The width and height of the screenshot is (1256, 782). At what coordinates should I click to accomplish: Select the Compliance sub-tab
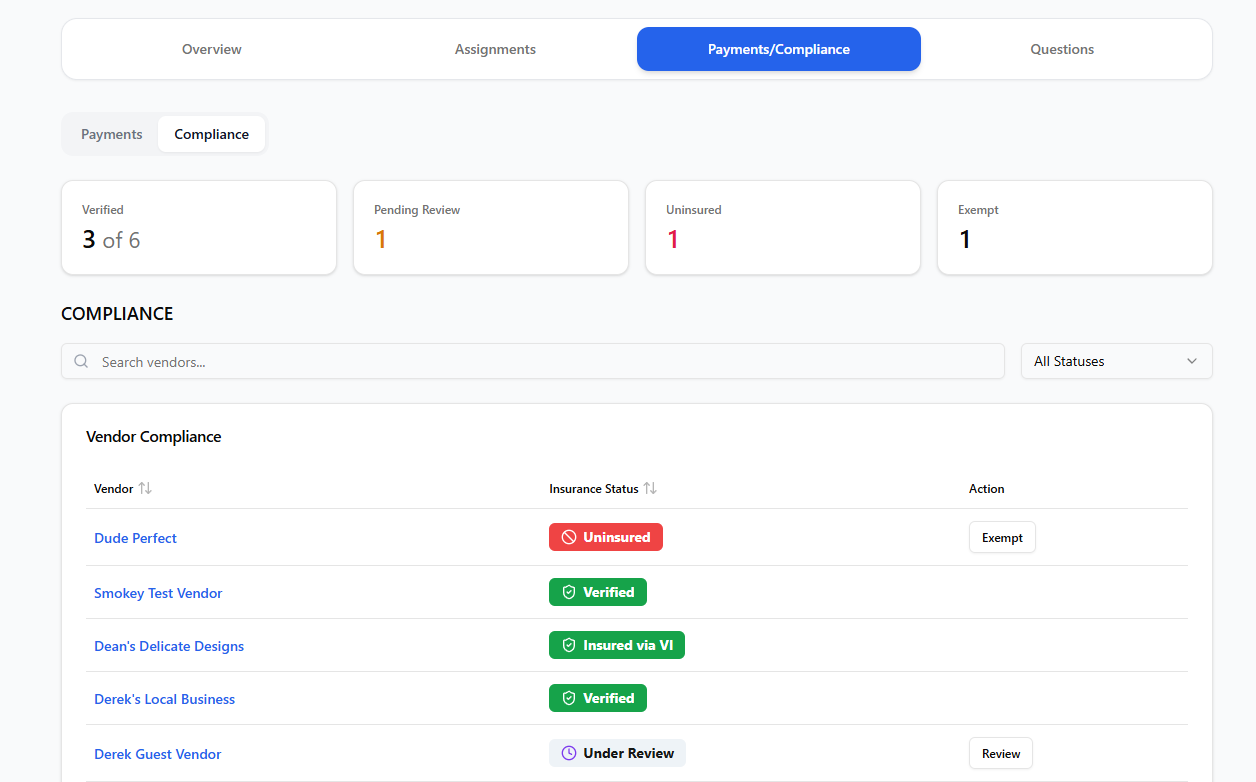[x=212, y=134]
